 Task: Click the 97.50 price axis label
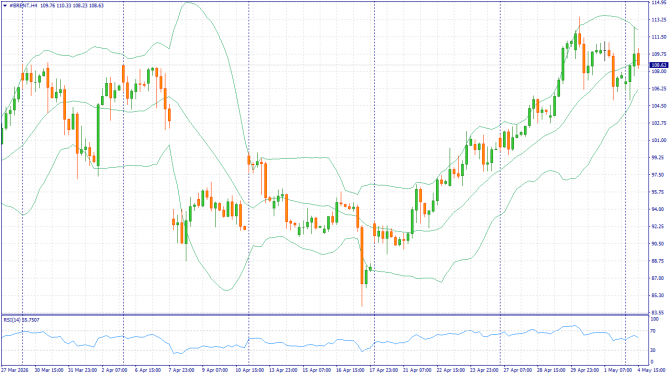tap(659, 175)
